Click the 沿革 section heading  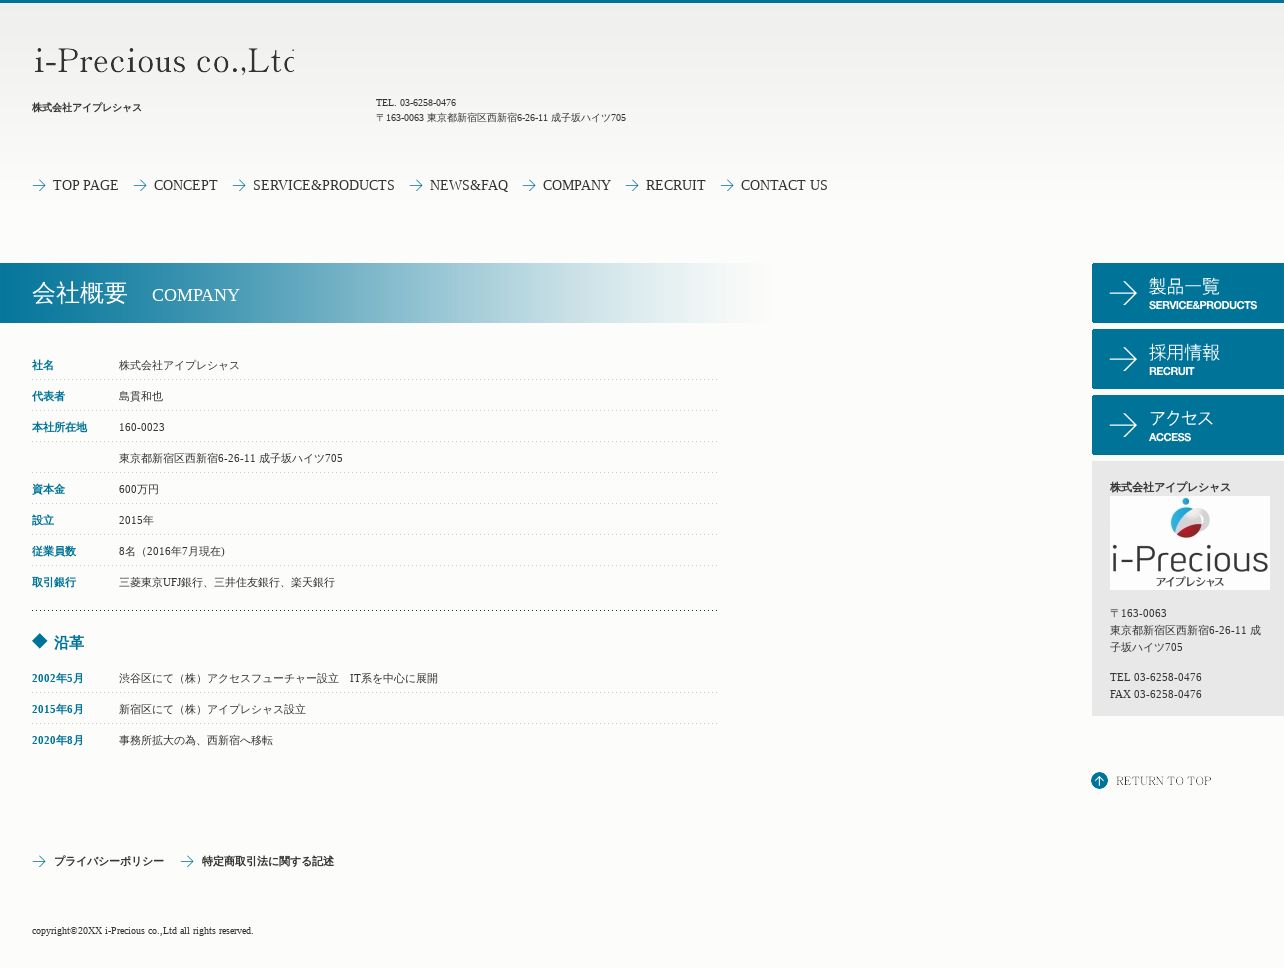[x=69, y=643]
